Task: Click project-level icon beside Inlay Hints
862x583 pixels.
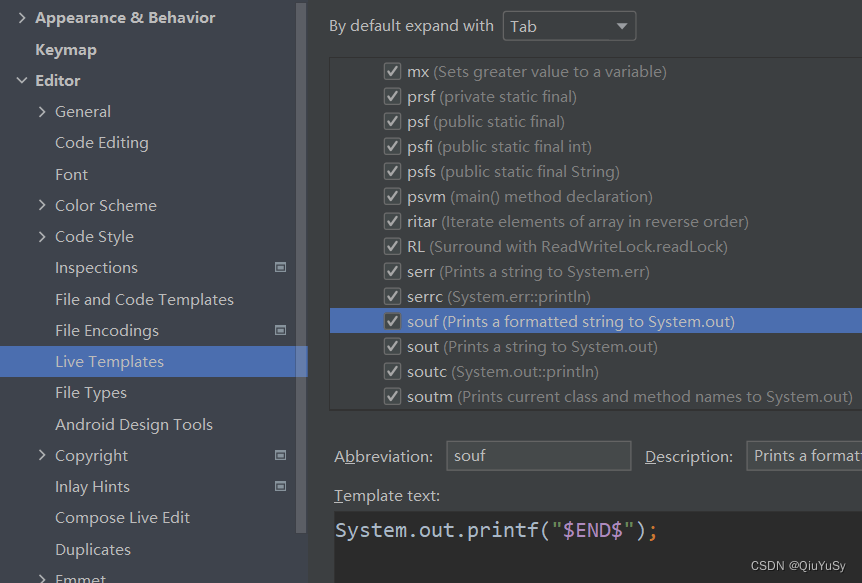Action: tap(280, 486)
